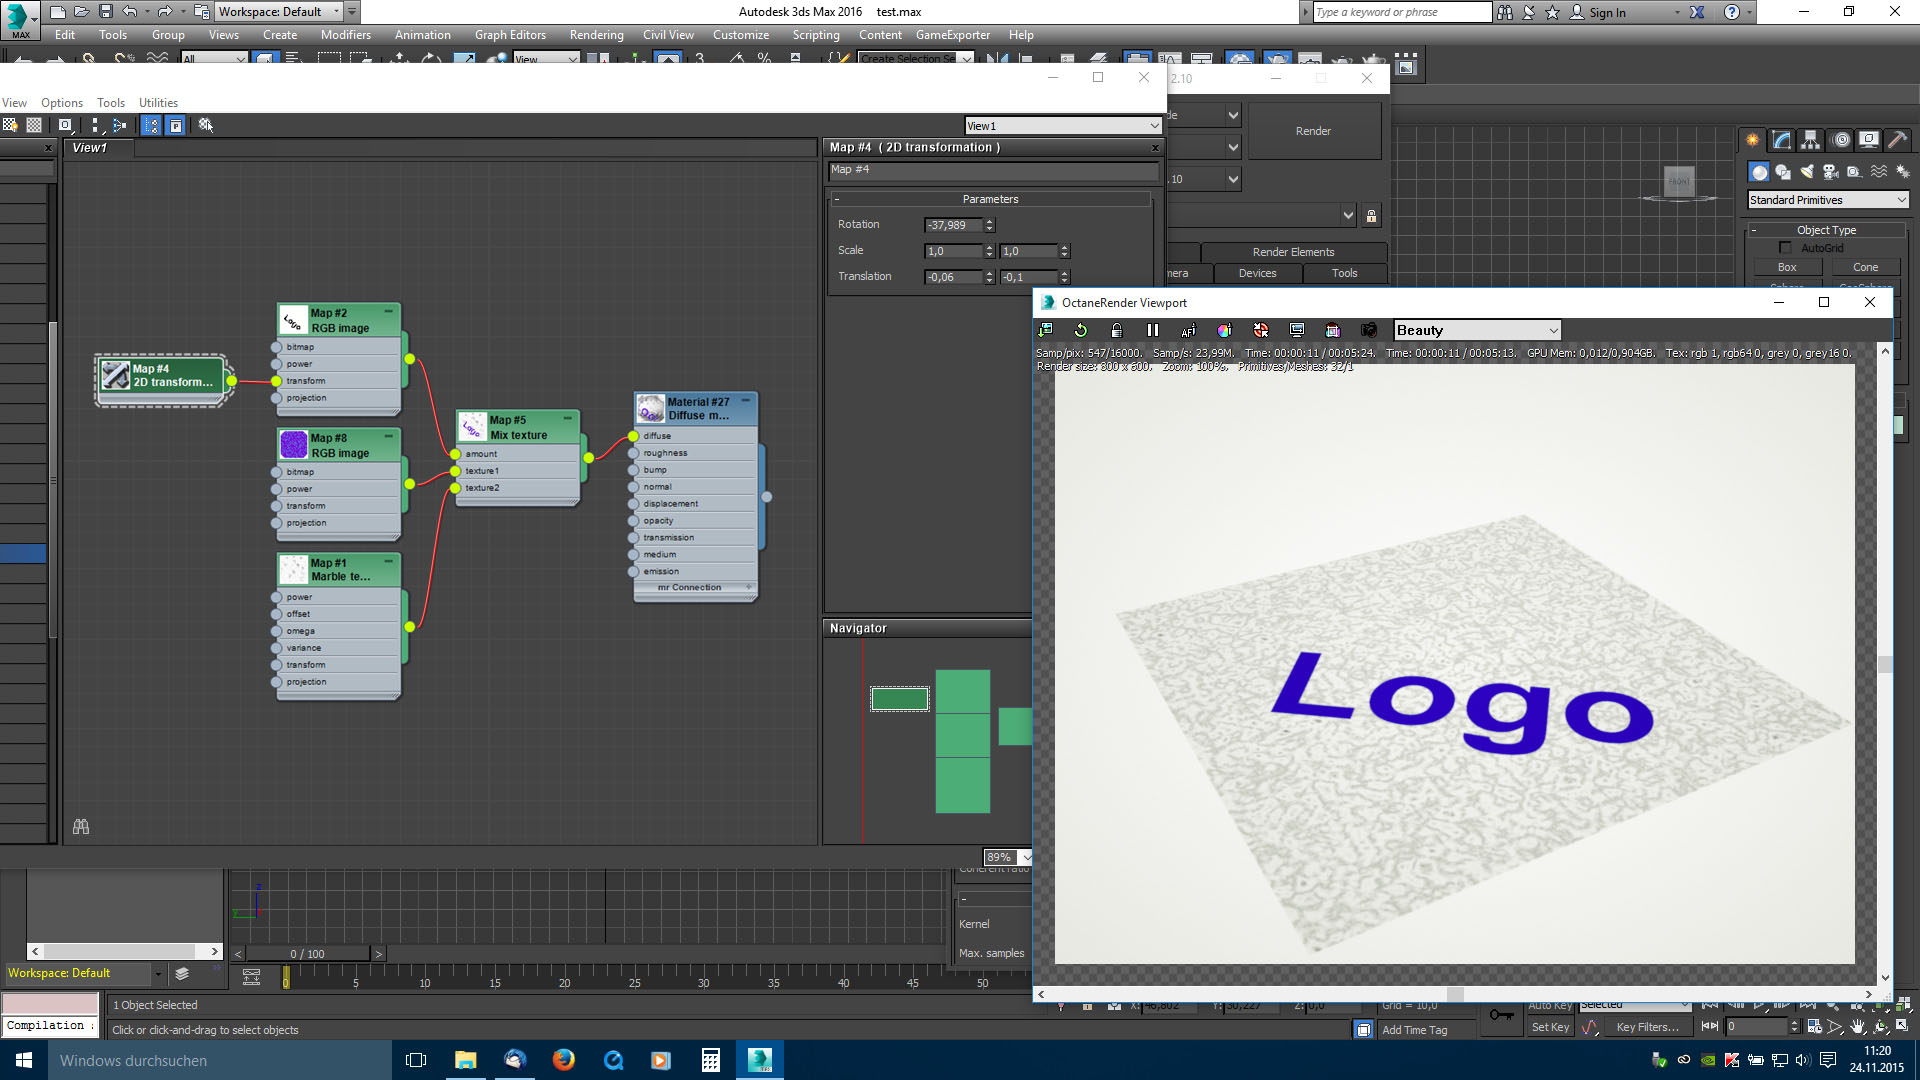Click the Render button

1313,131
